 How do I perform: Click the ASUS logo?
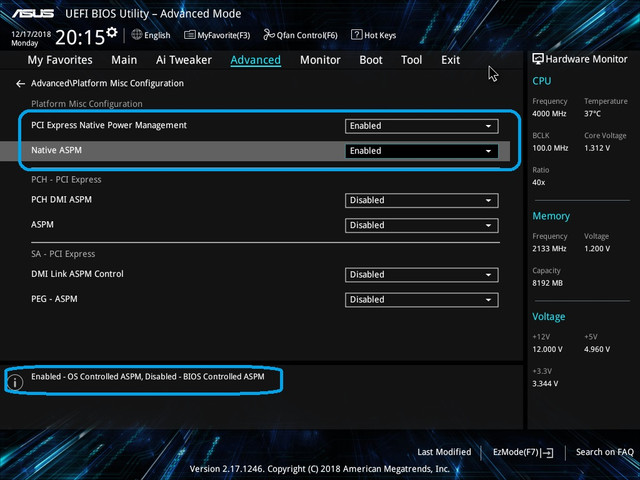[33, 13]
